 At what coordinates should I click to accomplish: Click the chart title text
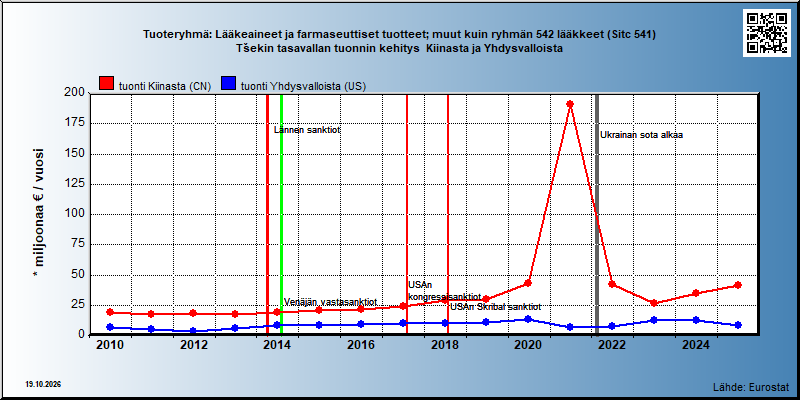click(399, 42)
